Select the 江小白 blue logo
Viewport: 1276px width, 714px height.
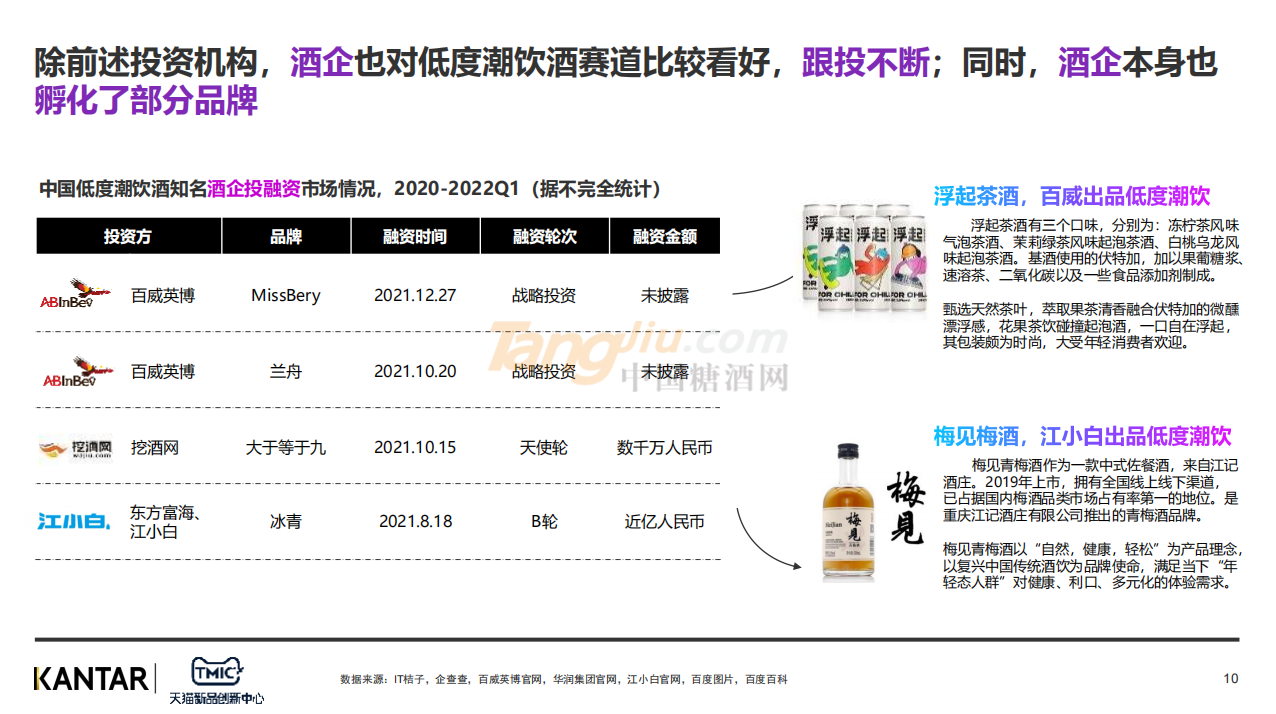[x=74, y=521]
